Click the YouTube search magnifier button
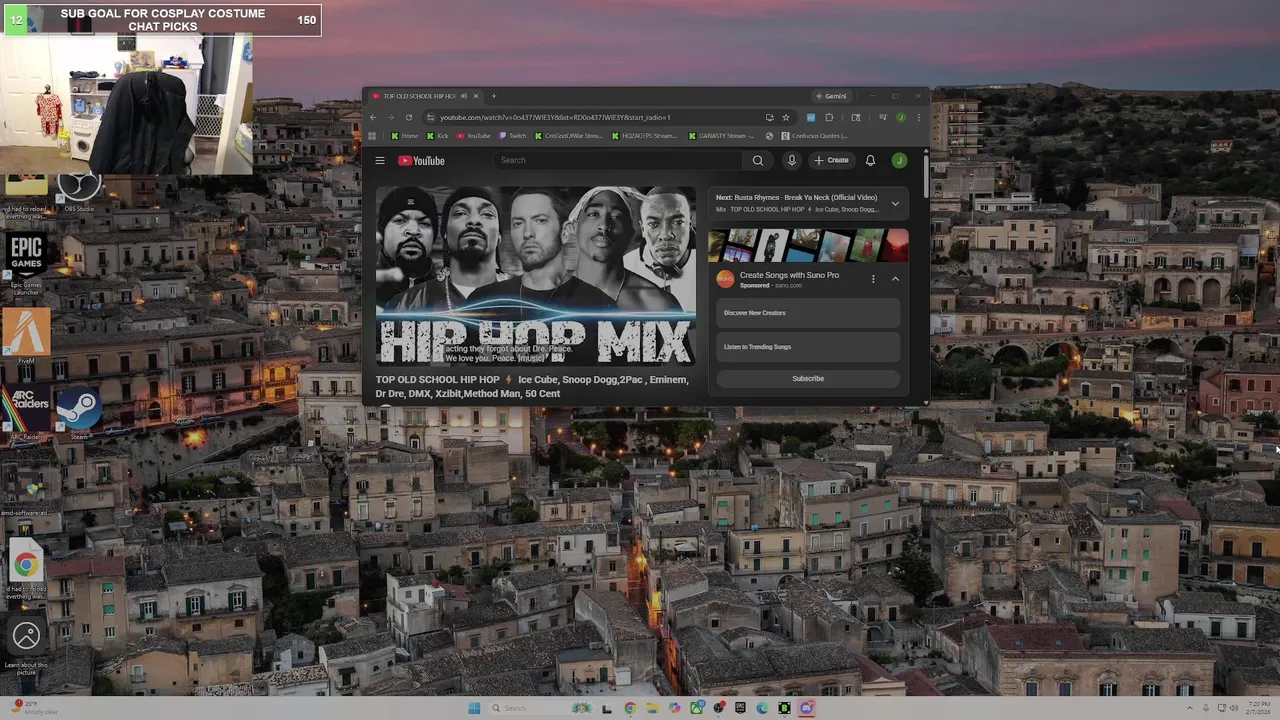The image size is (1280, 720). point(758,160)
